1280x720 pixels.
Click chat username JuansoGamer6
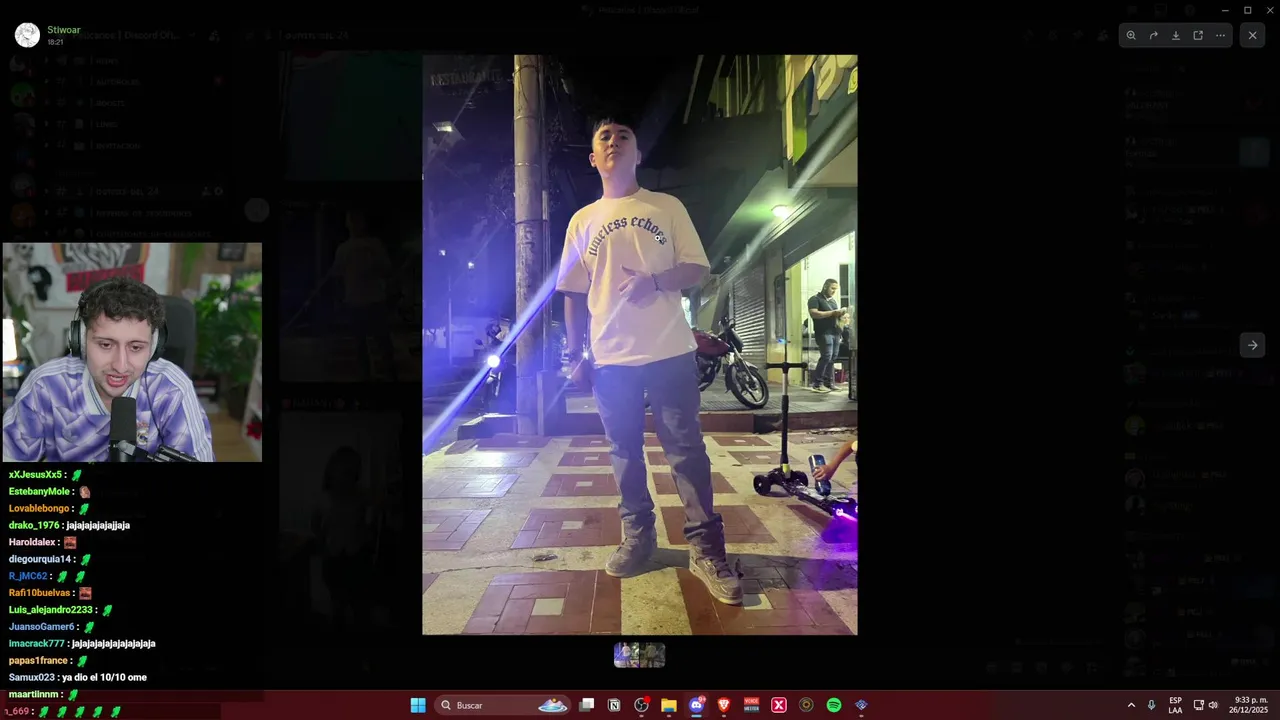42,627
